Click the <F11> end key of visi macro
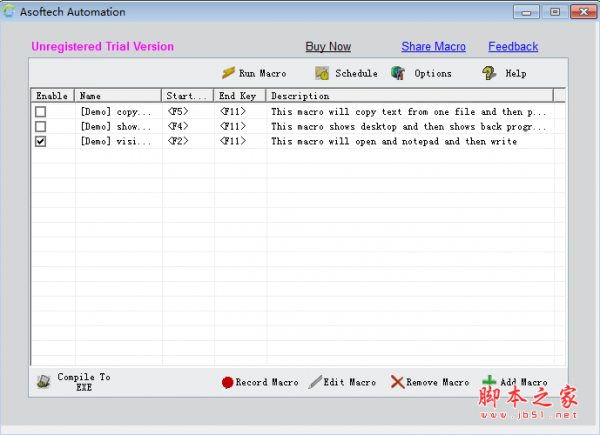Screen dimensions: 600x435 click(x=233, y=142)
